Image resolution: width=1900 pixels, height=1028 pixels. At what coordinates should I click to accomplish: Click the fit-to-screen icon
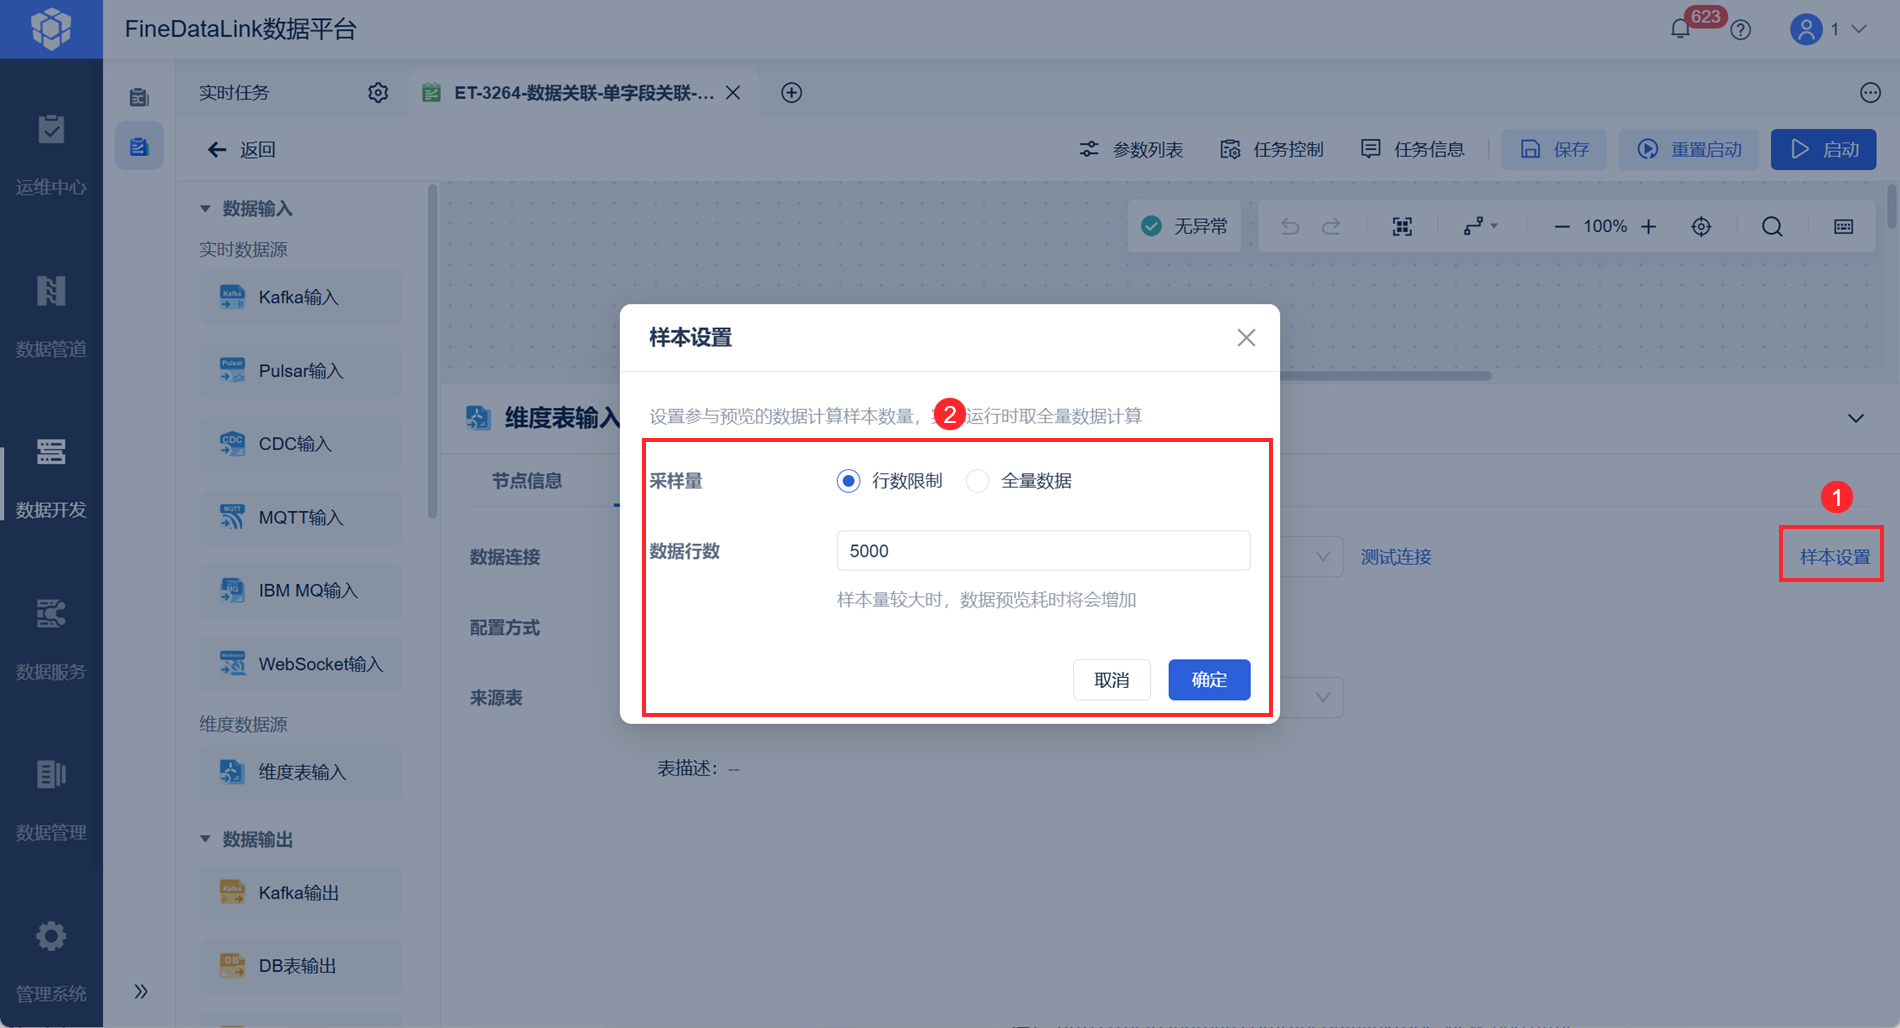coord(1402,226)
